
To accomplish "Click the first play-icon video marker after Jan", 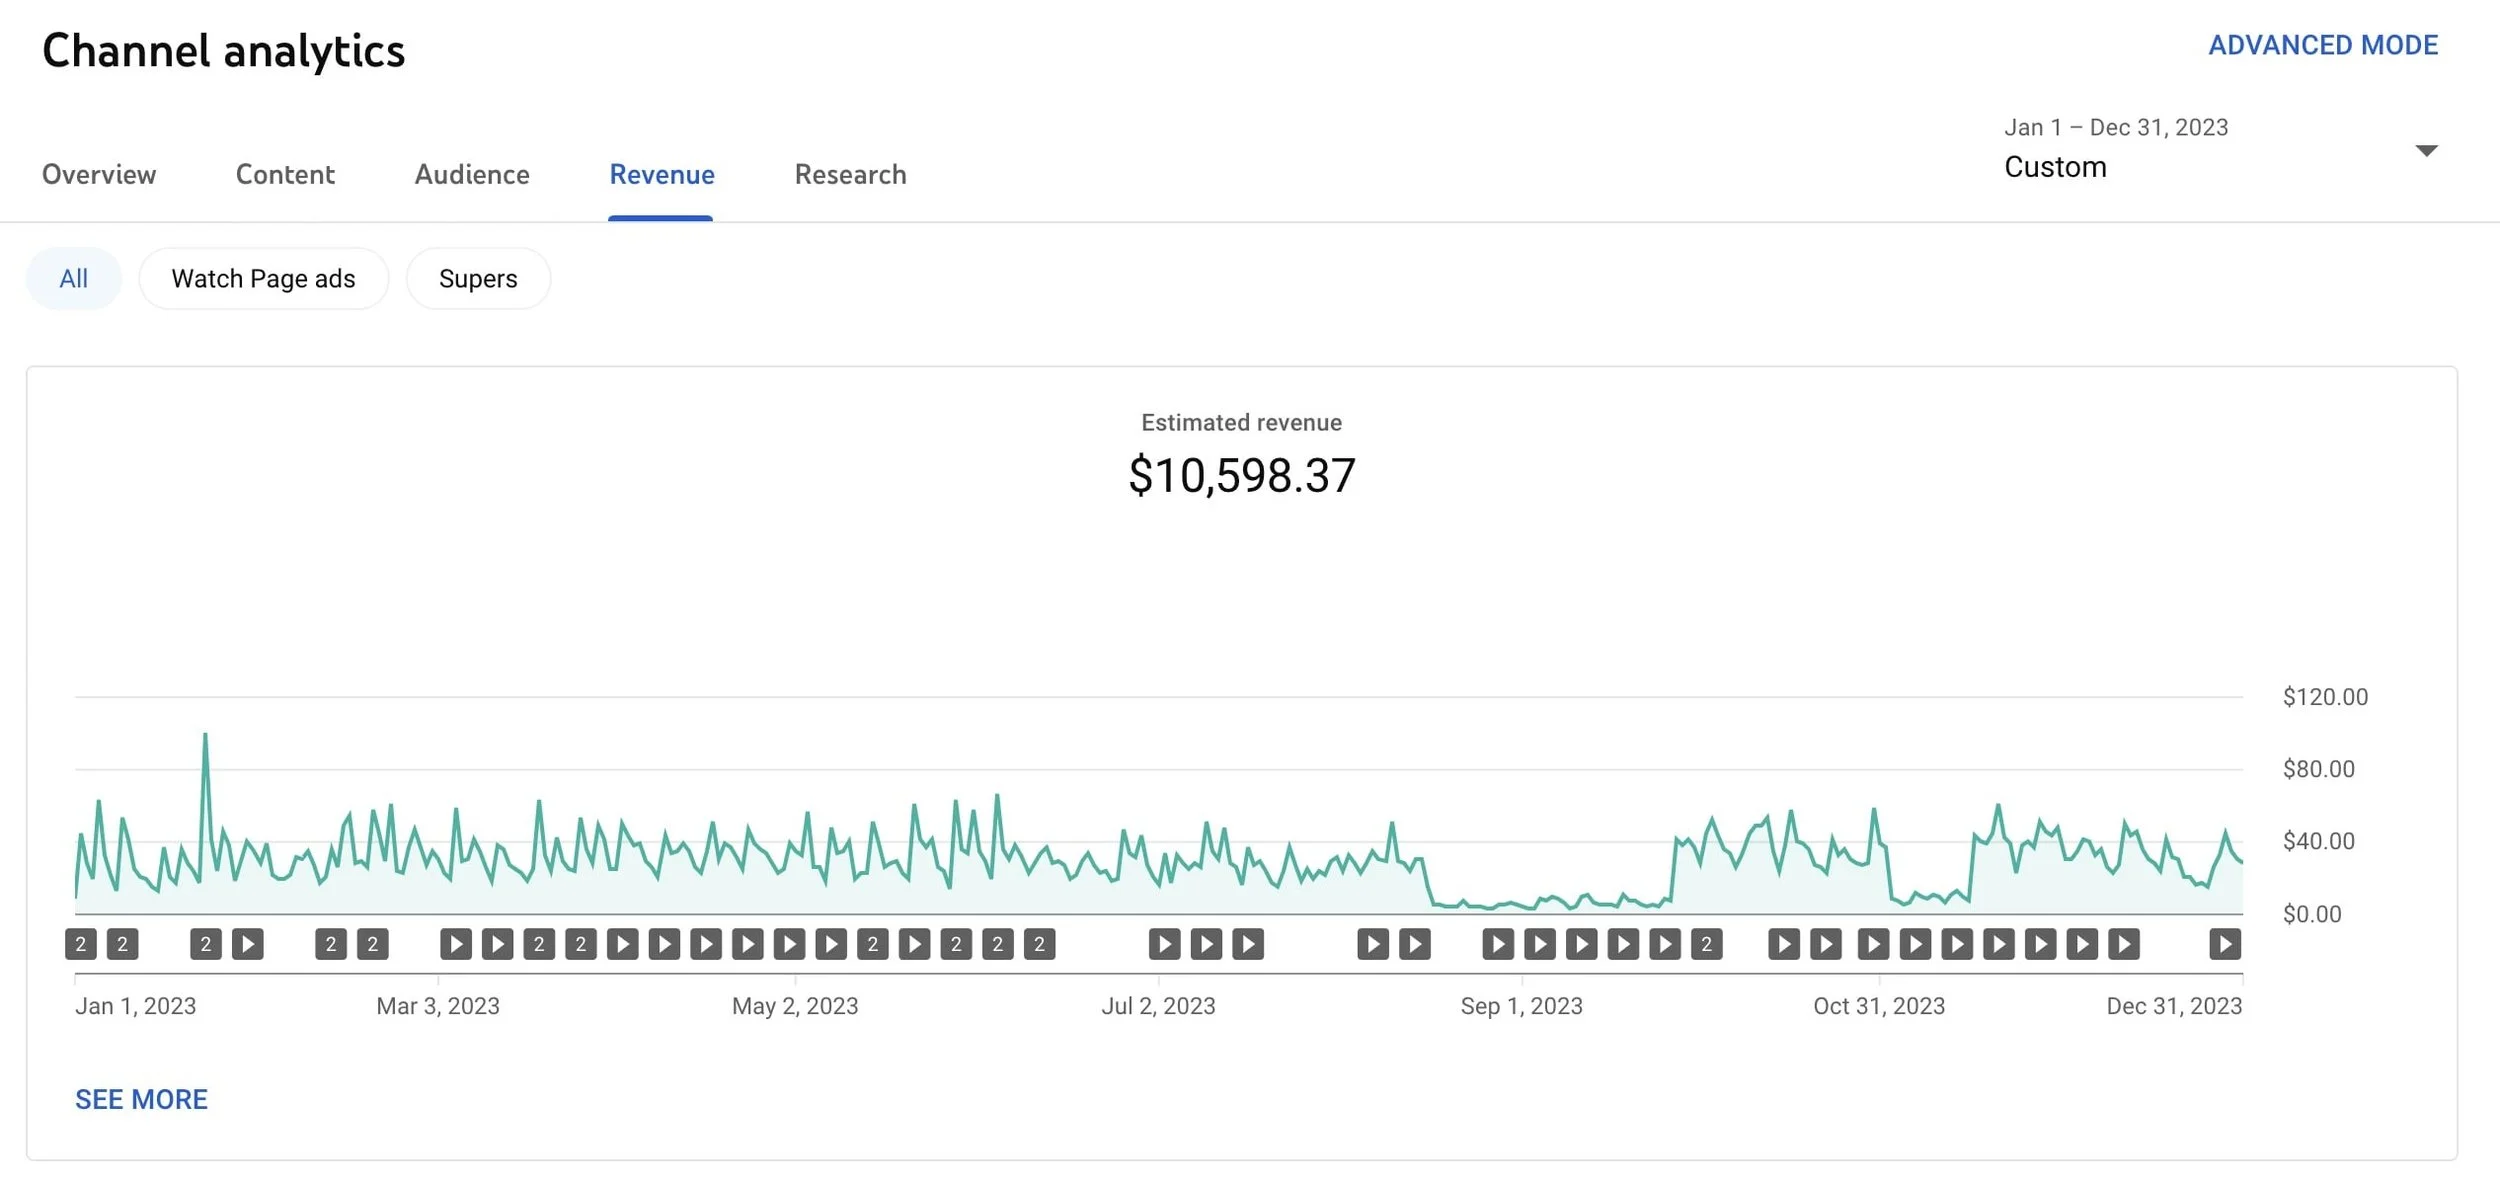I will tap(248, 944).
